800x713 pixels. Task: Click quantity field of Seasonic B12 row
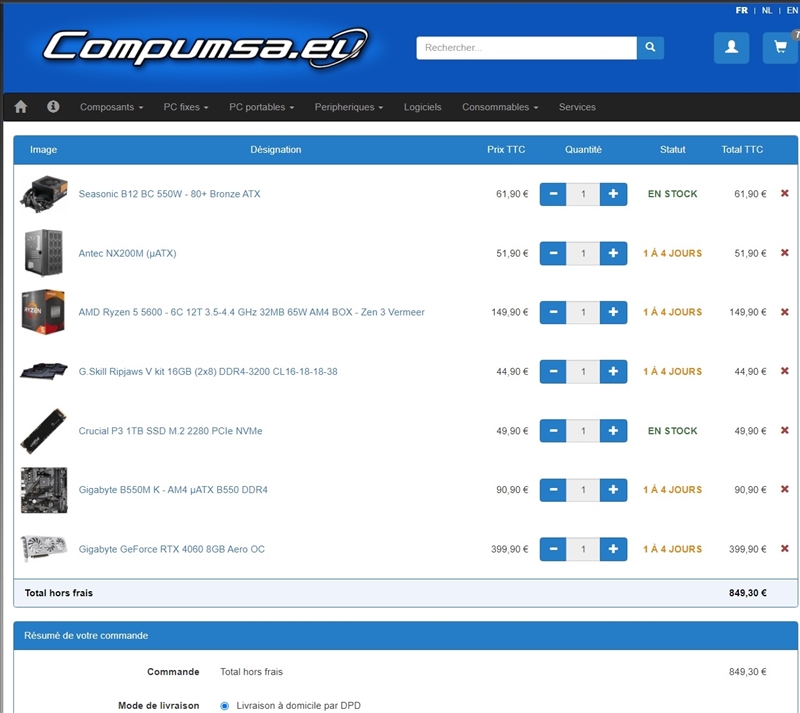(x=583, y=194)
